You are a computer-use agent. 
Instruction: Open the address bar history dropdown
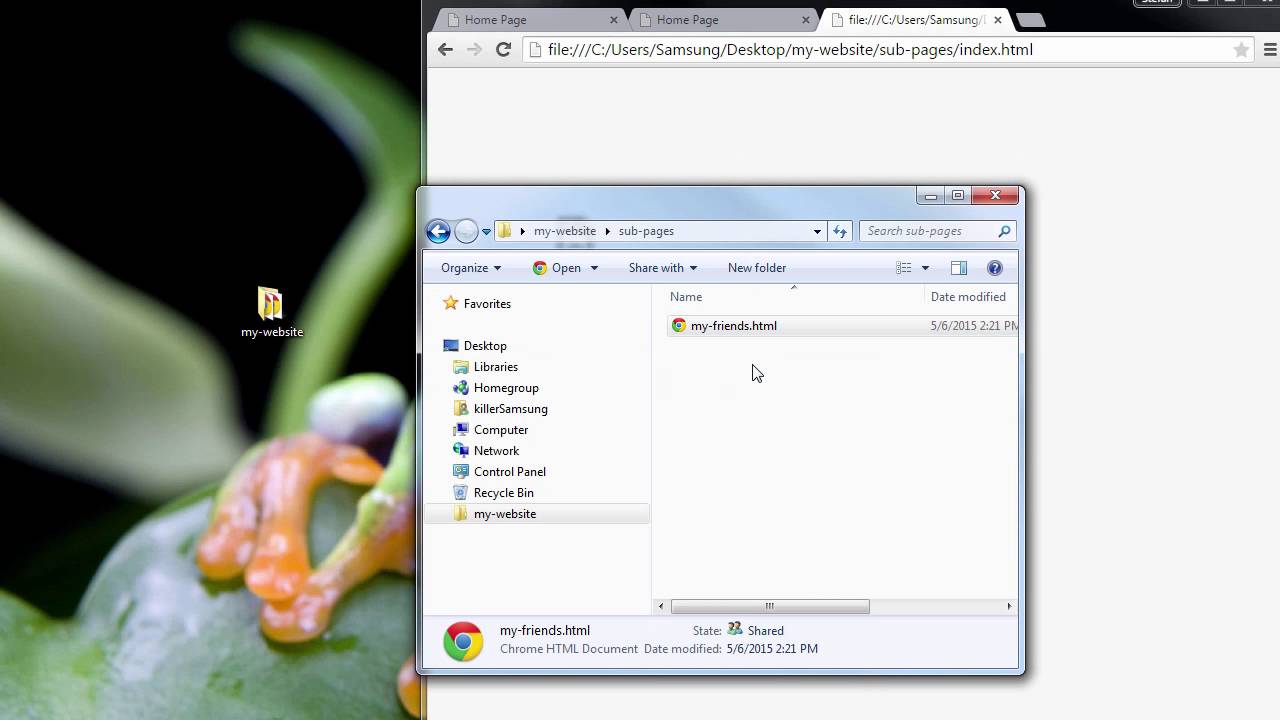tap(817, 231)
